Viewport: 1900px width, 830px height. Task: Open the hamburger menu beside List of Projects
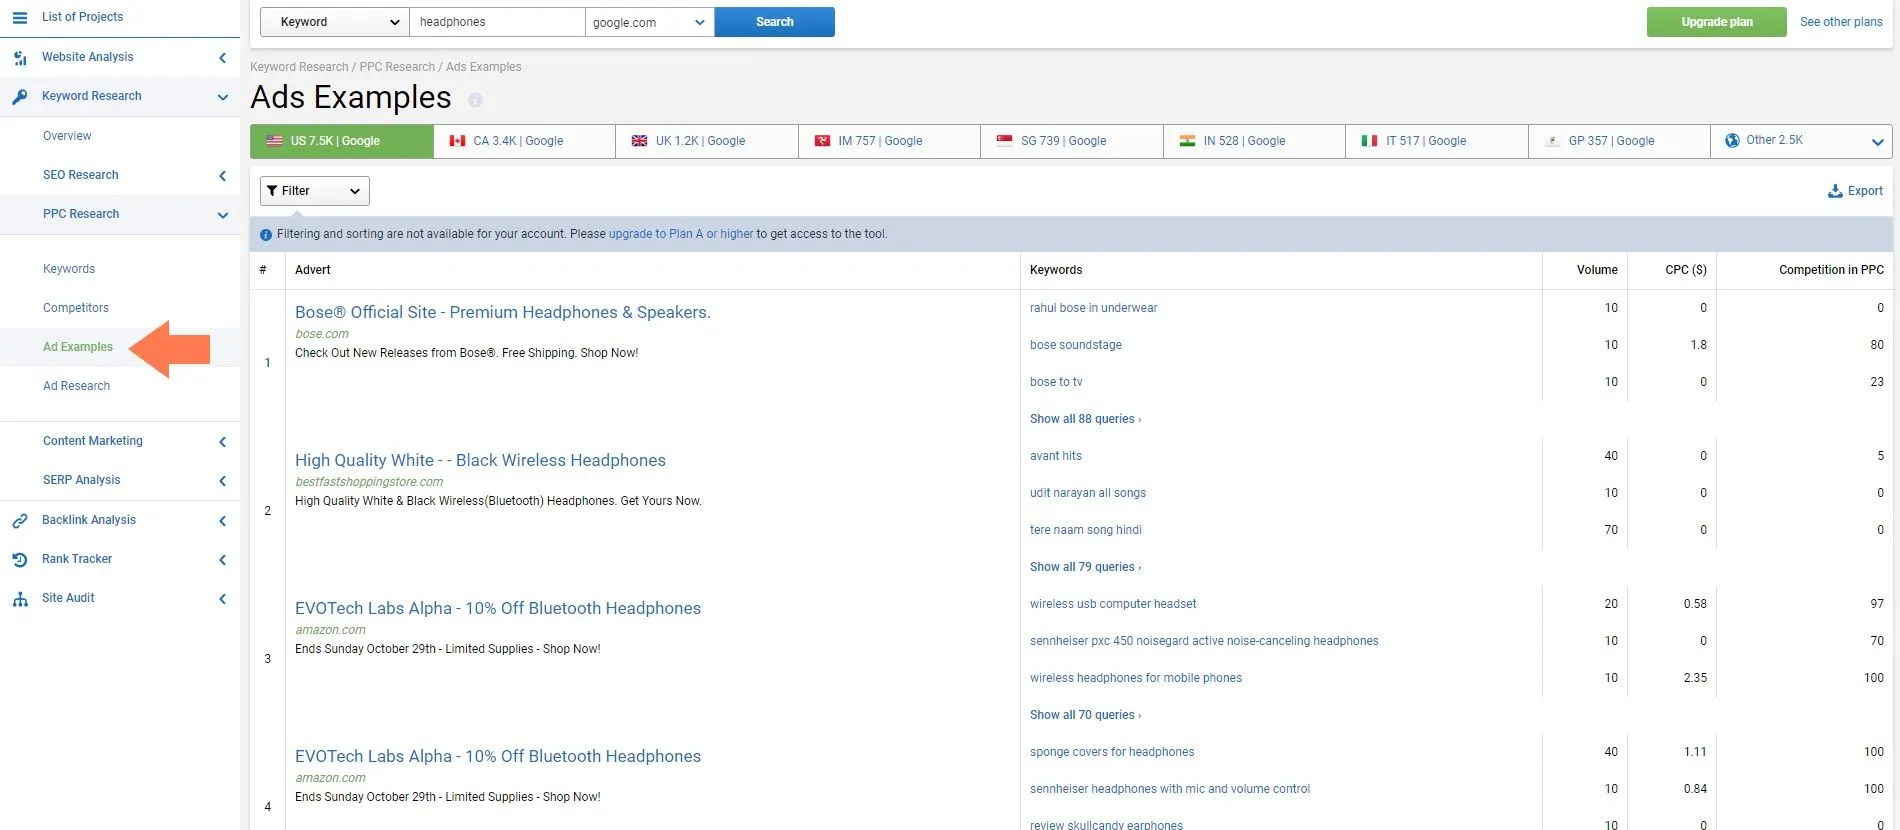20,17
